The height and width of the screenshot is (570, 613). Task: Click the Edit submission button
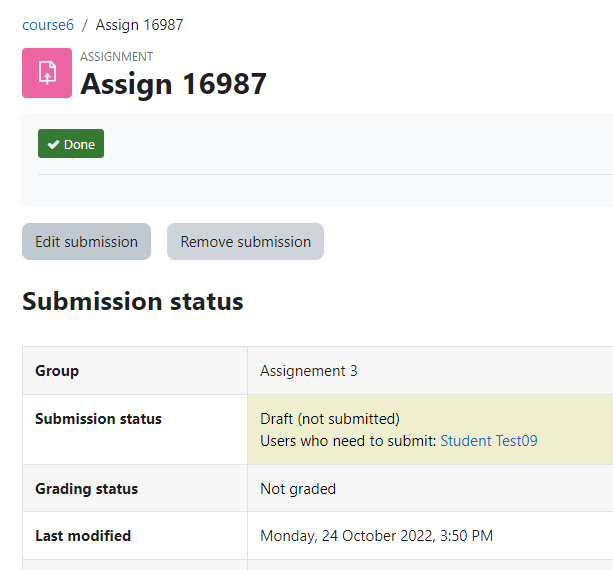pyautogui.click(x=86, y=242)
